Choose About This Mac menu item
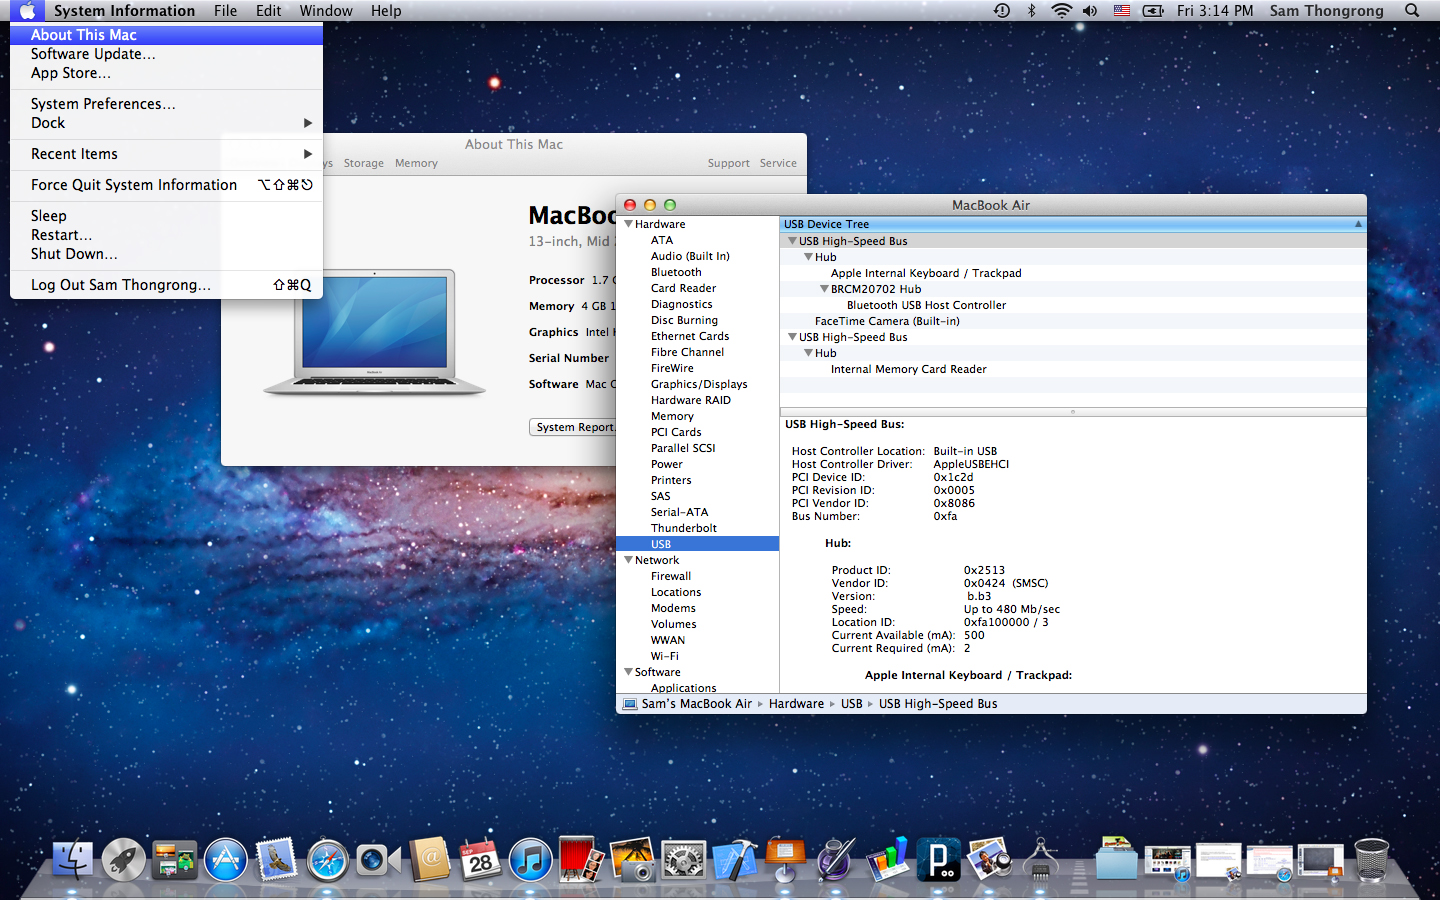Viewport: 1440px width, 900px height. (166, 35)
